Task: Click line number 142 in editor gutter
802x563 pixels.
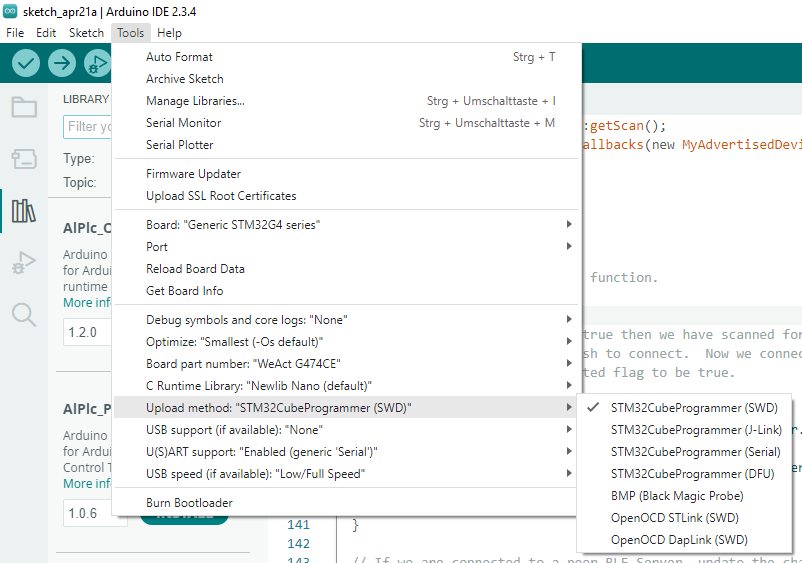Action: [298, 544]
